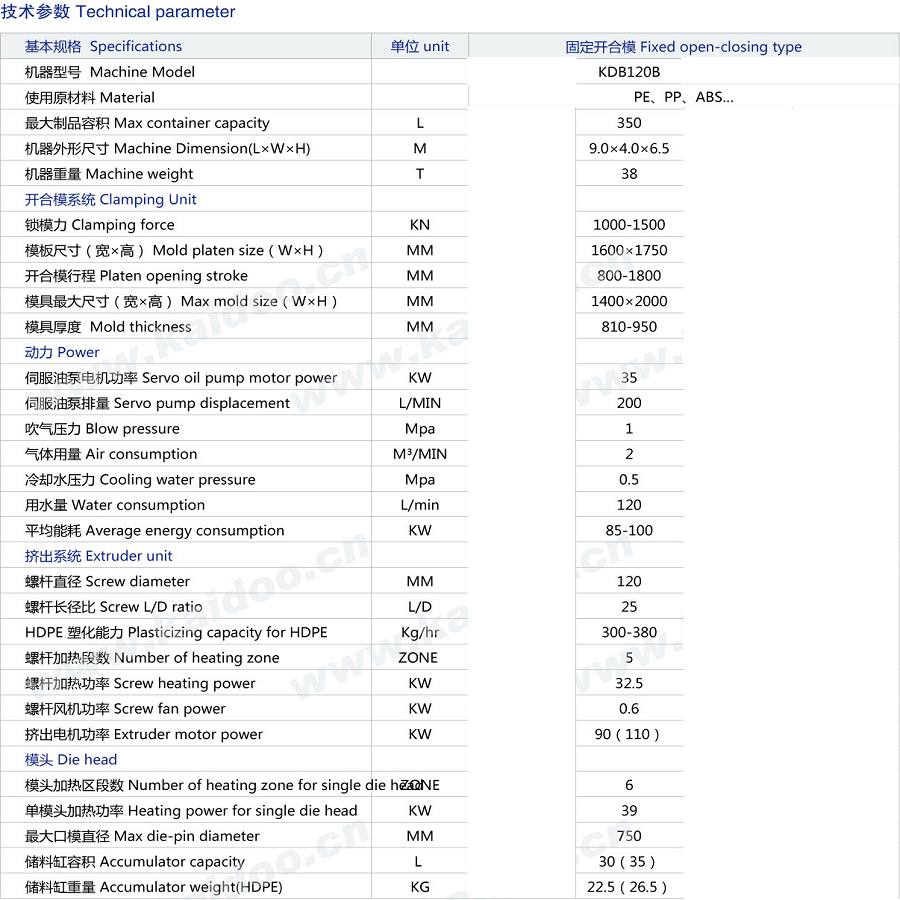Select the max mold size value "1400×2000"
The height and width of the screenshot is (900, 900).
[629, 301]
